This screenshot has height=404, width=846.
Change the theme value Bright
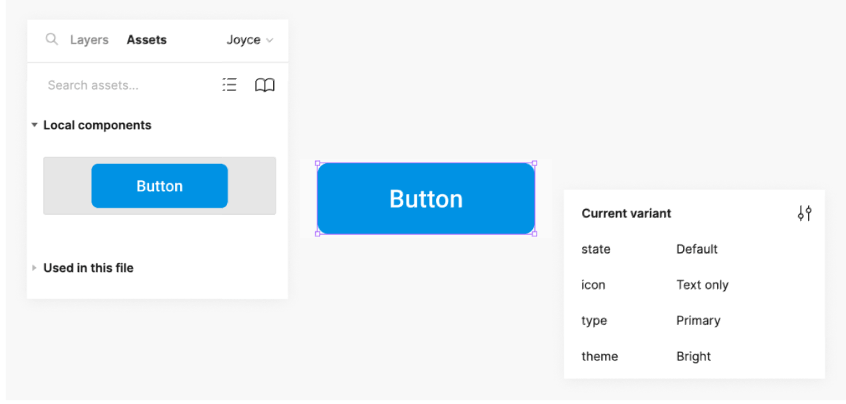(693, 357)
